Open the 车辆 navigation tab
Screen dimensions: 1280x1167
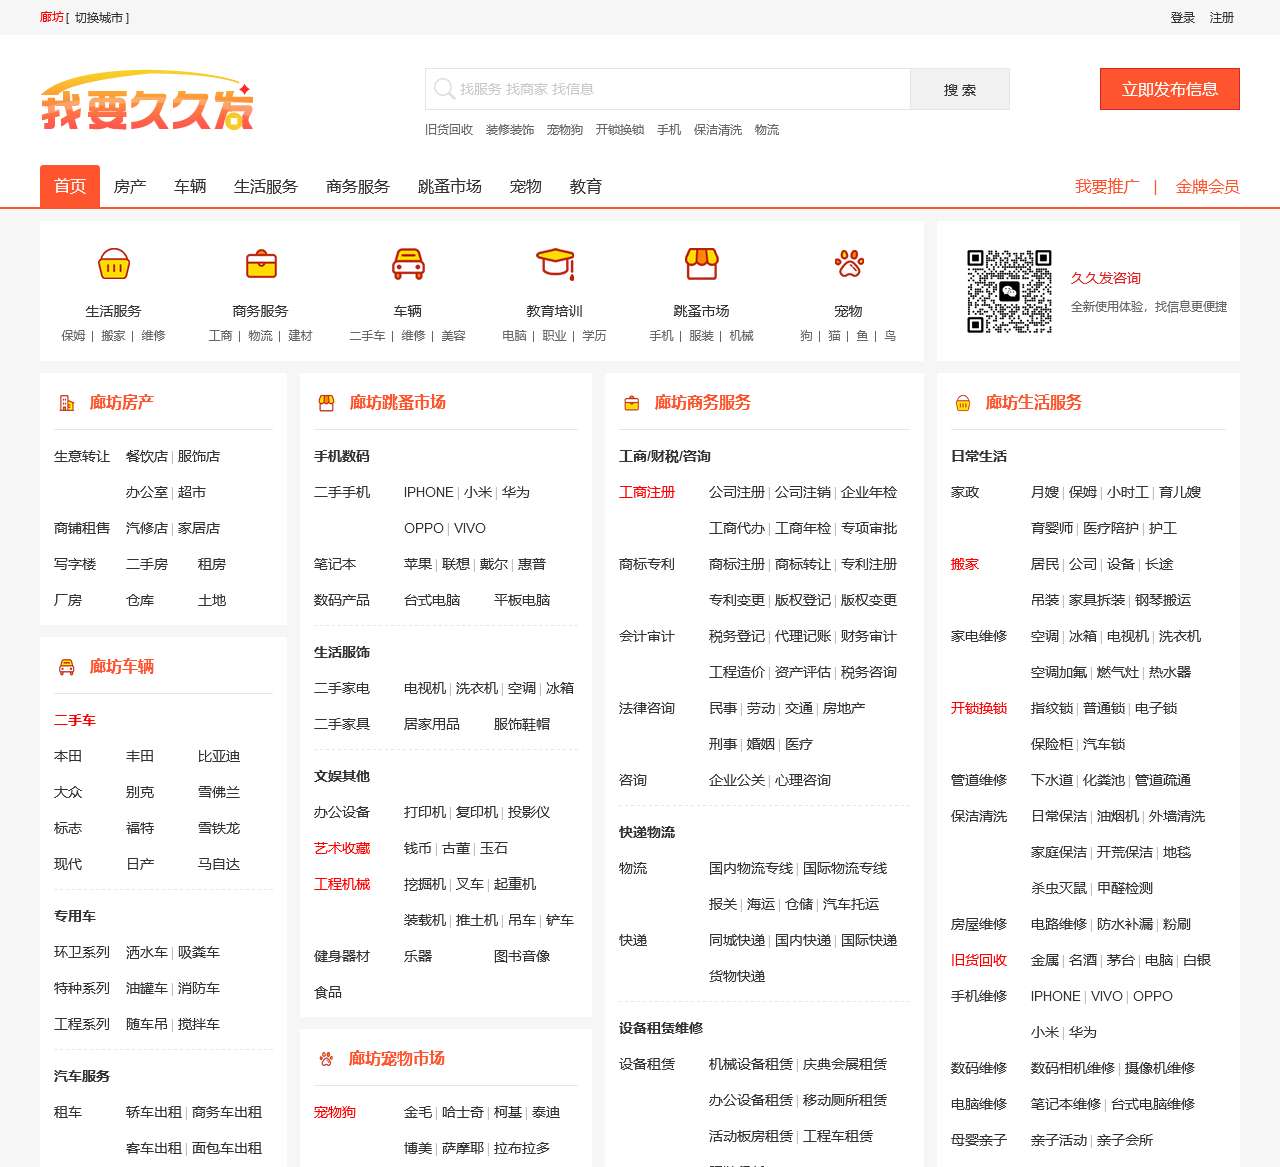point(190,186)
